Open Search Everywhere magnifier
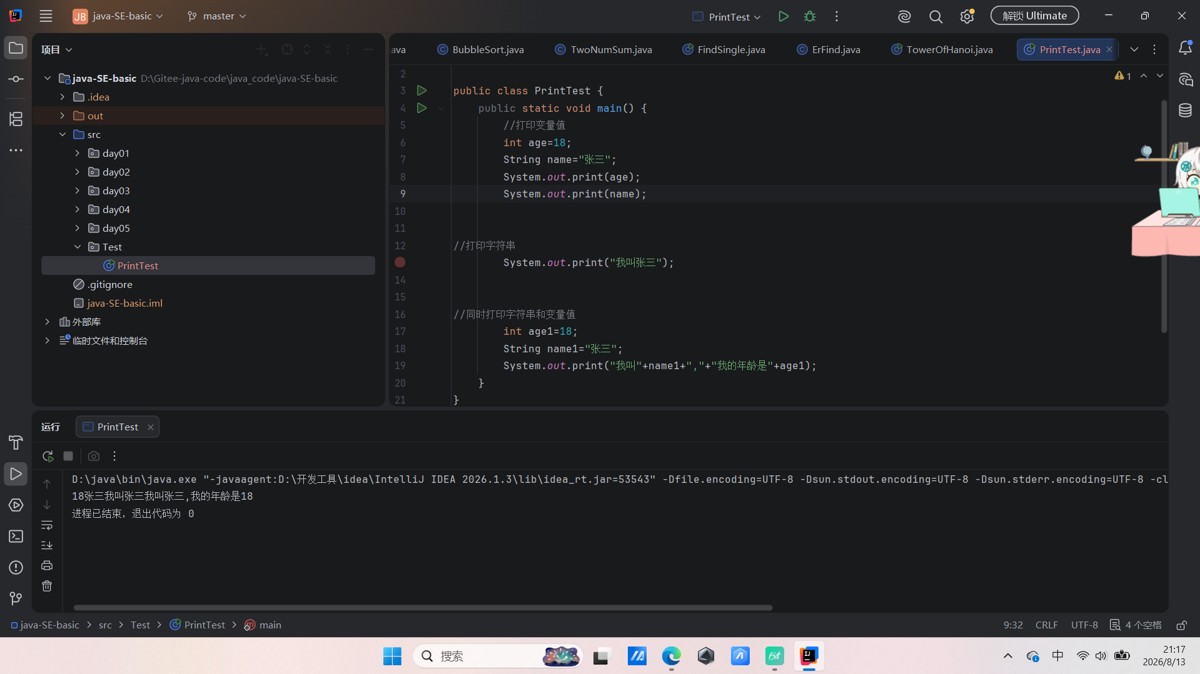This screenshot has height=674, width=1200. point(936,16)
